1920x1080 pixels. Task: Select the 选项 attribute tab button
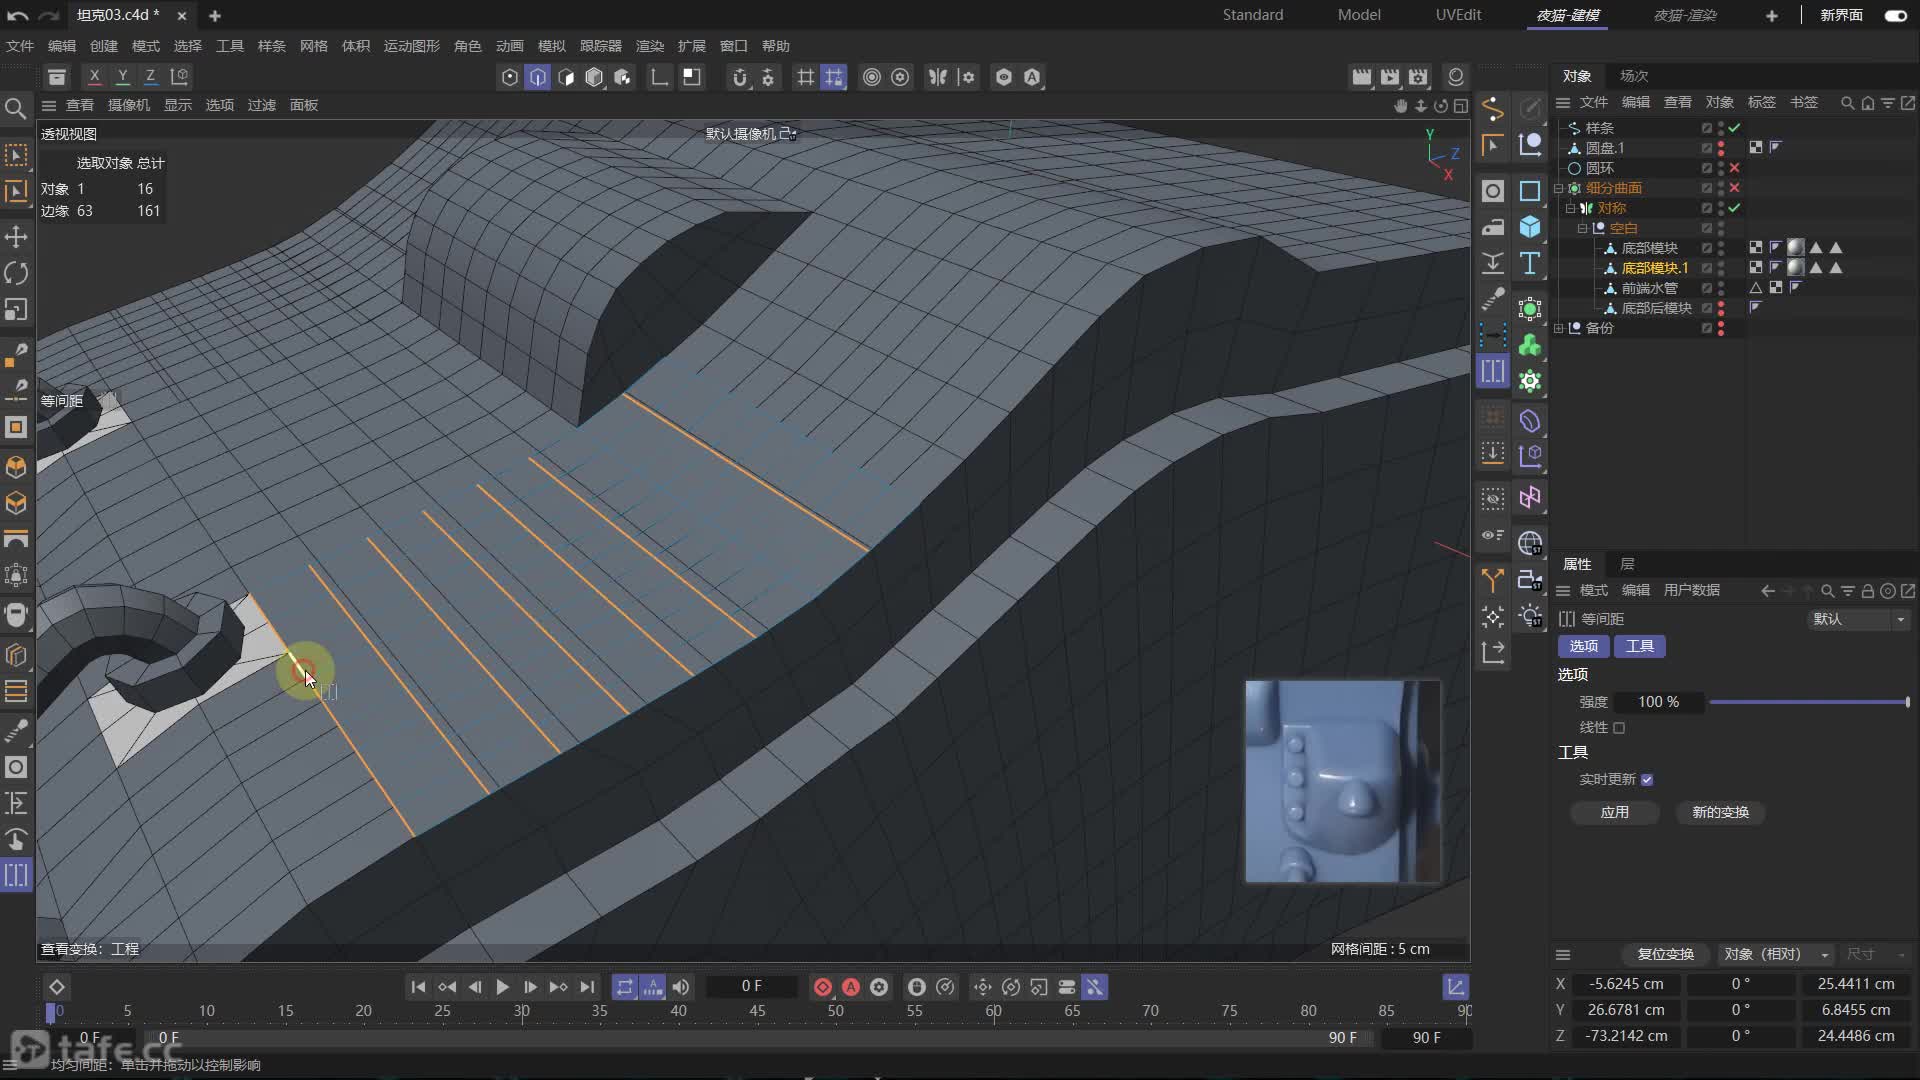coord(1583,646)
